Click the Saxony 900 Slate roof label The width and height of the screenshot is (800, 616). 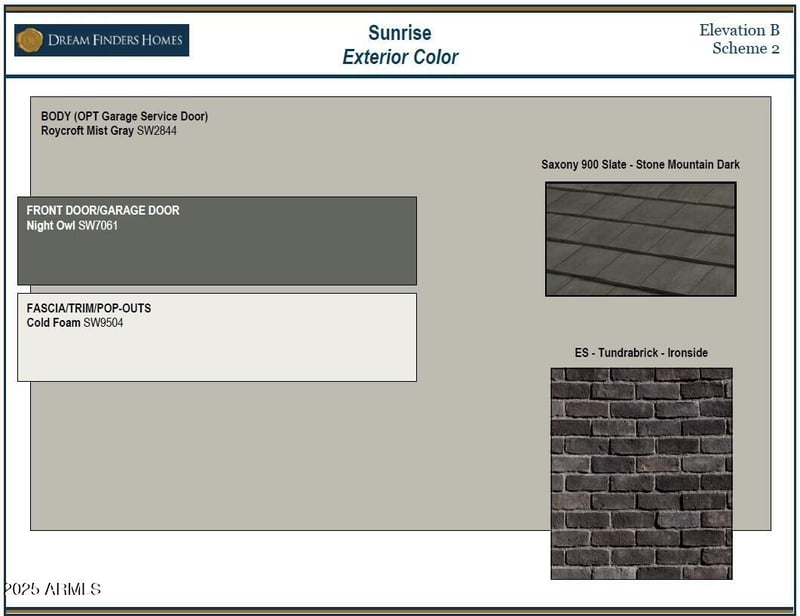tap(640, 164)
